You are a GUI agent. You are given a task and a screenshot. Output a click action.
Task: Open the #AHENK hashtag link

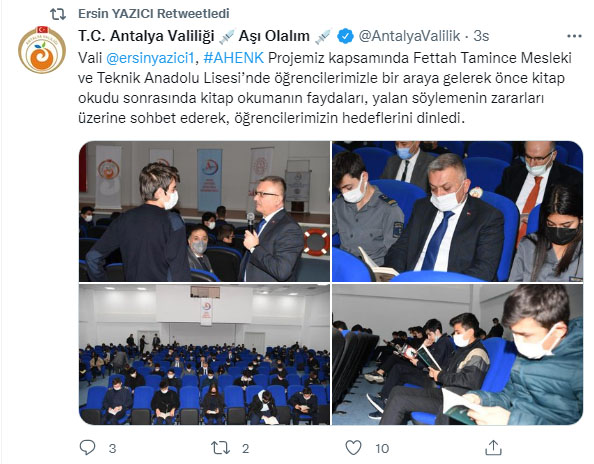[x=233, y=58]
